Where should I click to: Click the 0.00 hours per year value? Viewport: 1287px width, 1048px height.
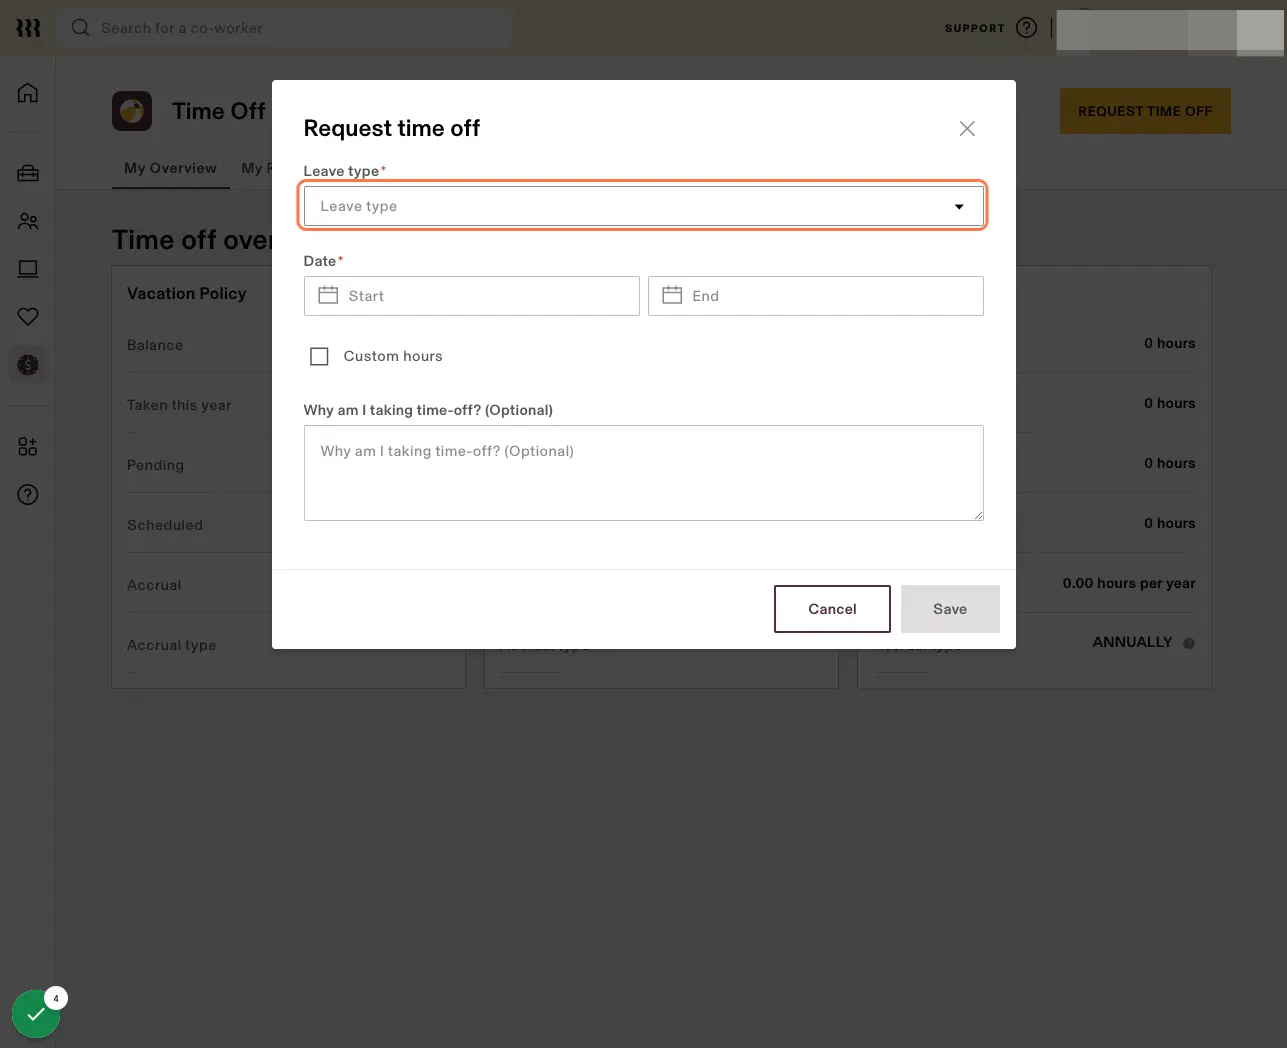click(x=1129, y=583)
